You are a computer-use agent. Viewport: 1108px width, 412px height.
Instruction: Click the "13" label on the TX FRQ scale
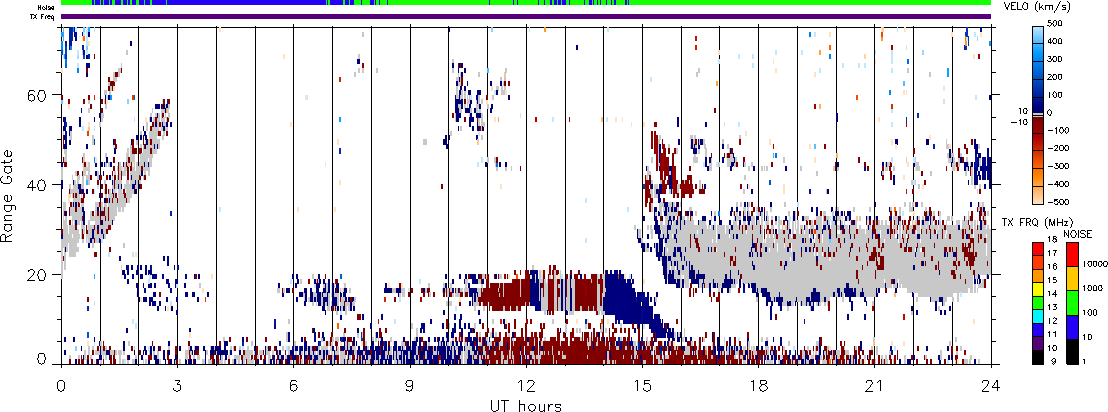pyautogui.click(x=1053, y=307)
